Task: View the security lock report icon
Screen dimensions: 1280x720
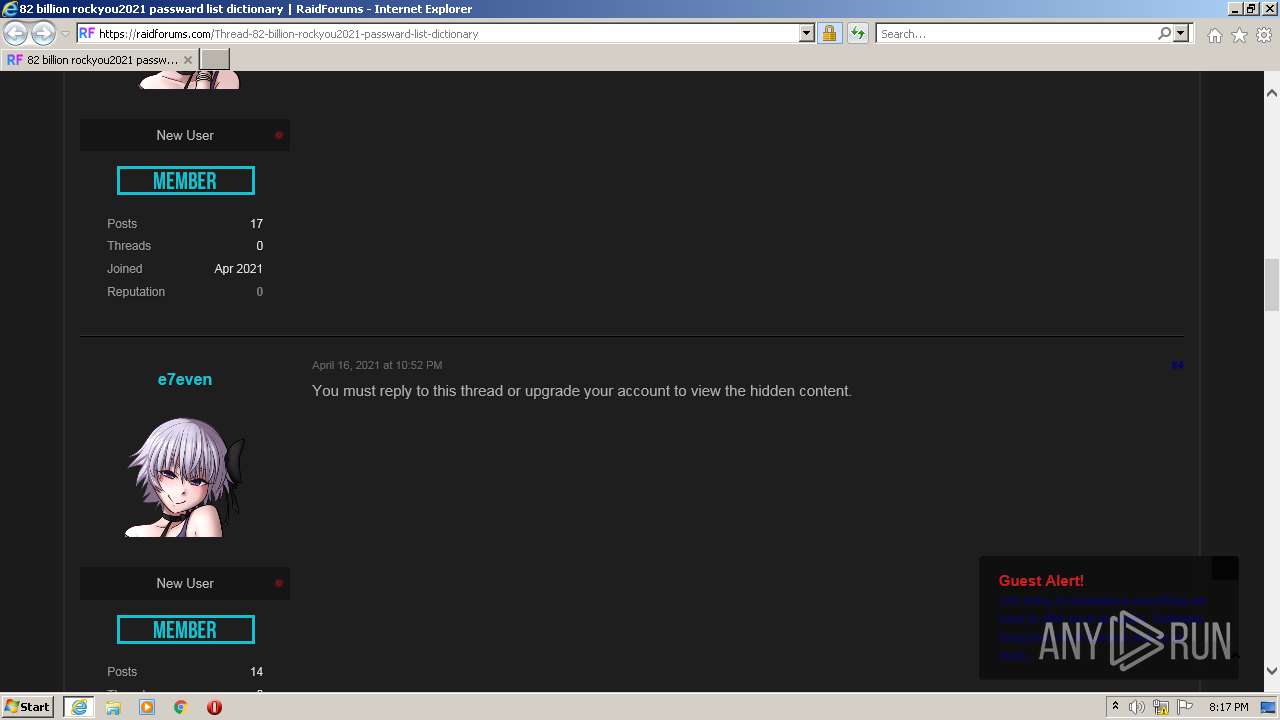Action: click(x=829, y=33)
